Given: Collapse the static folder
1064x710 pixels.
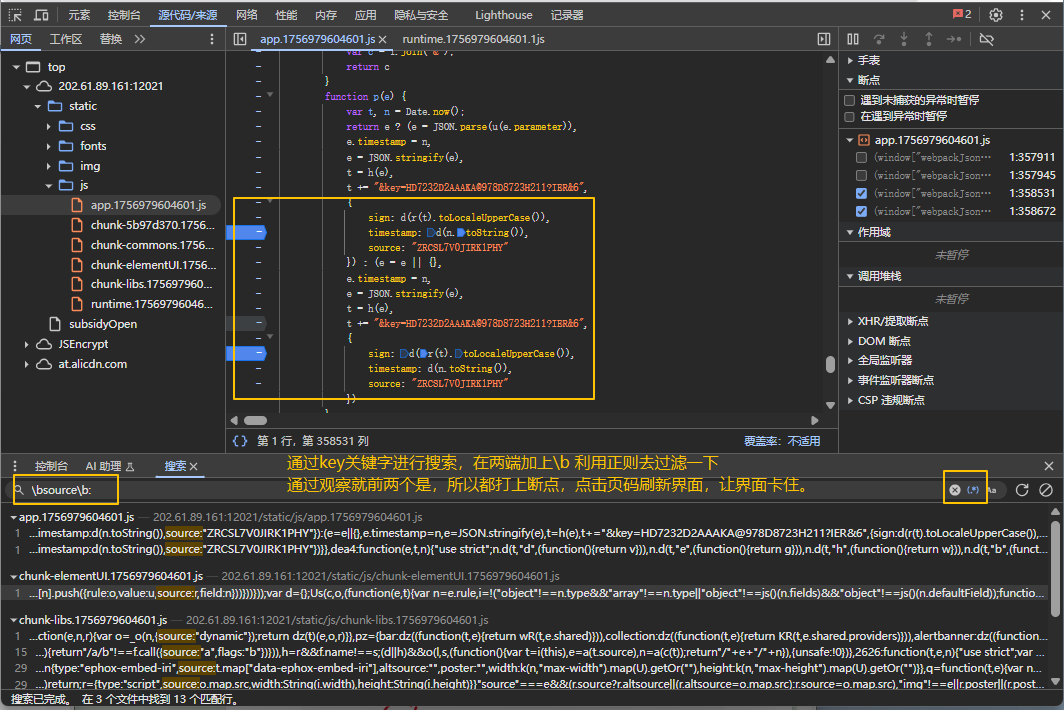Looking at the screenshot, I should (x=38, y=107).
